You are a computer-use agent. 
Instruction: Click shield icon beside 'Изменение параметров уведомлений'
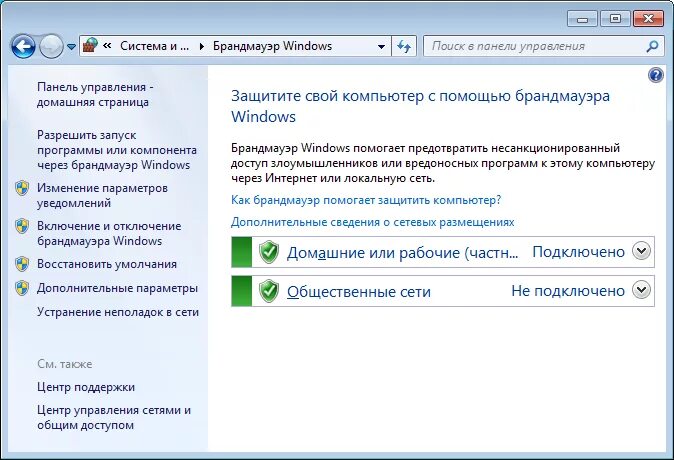click(x=22, y=188)
